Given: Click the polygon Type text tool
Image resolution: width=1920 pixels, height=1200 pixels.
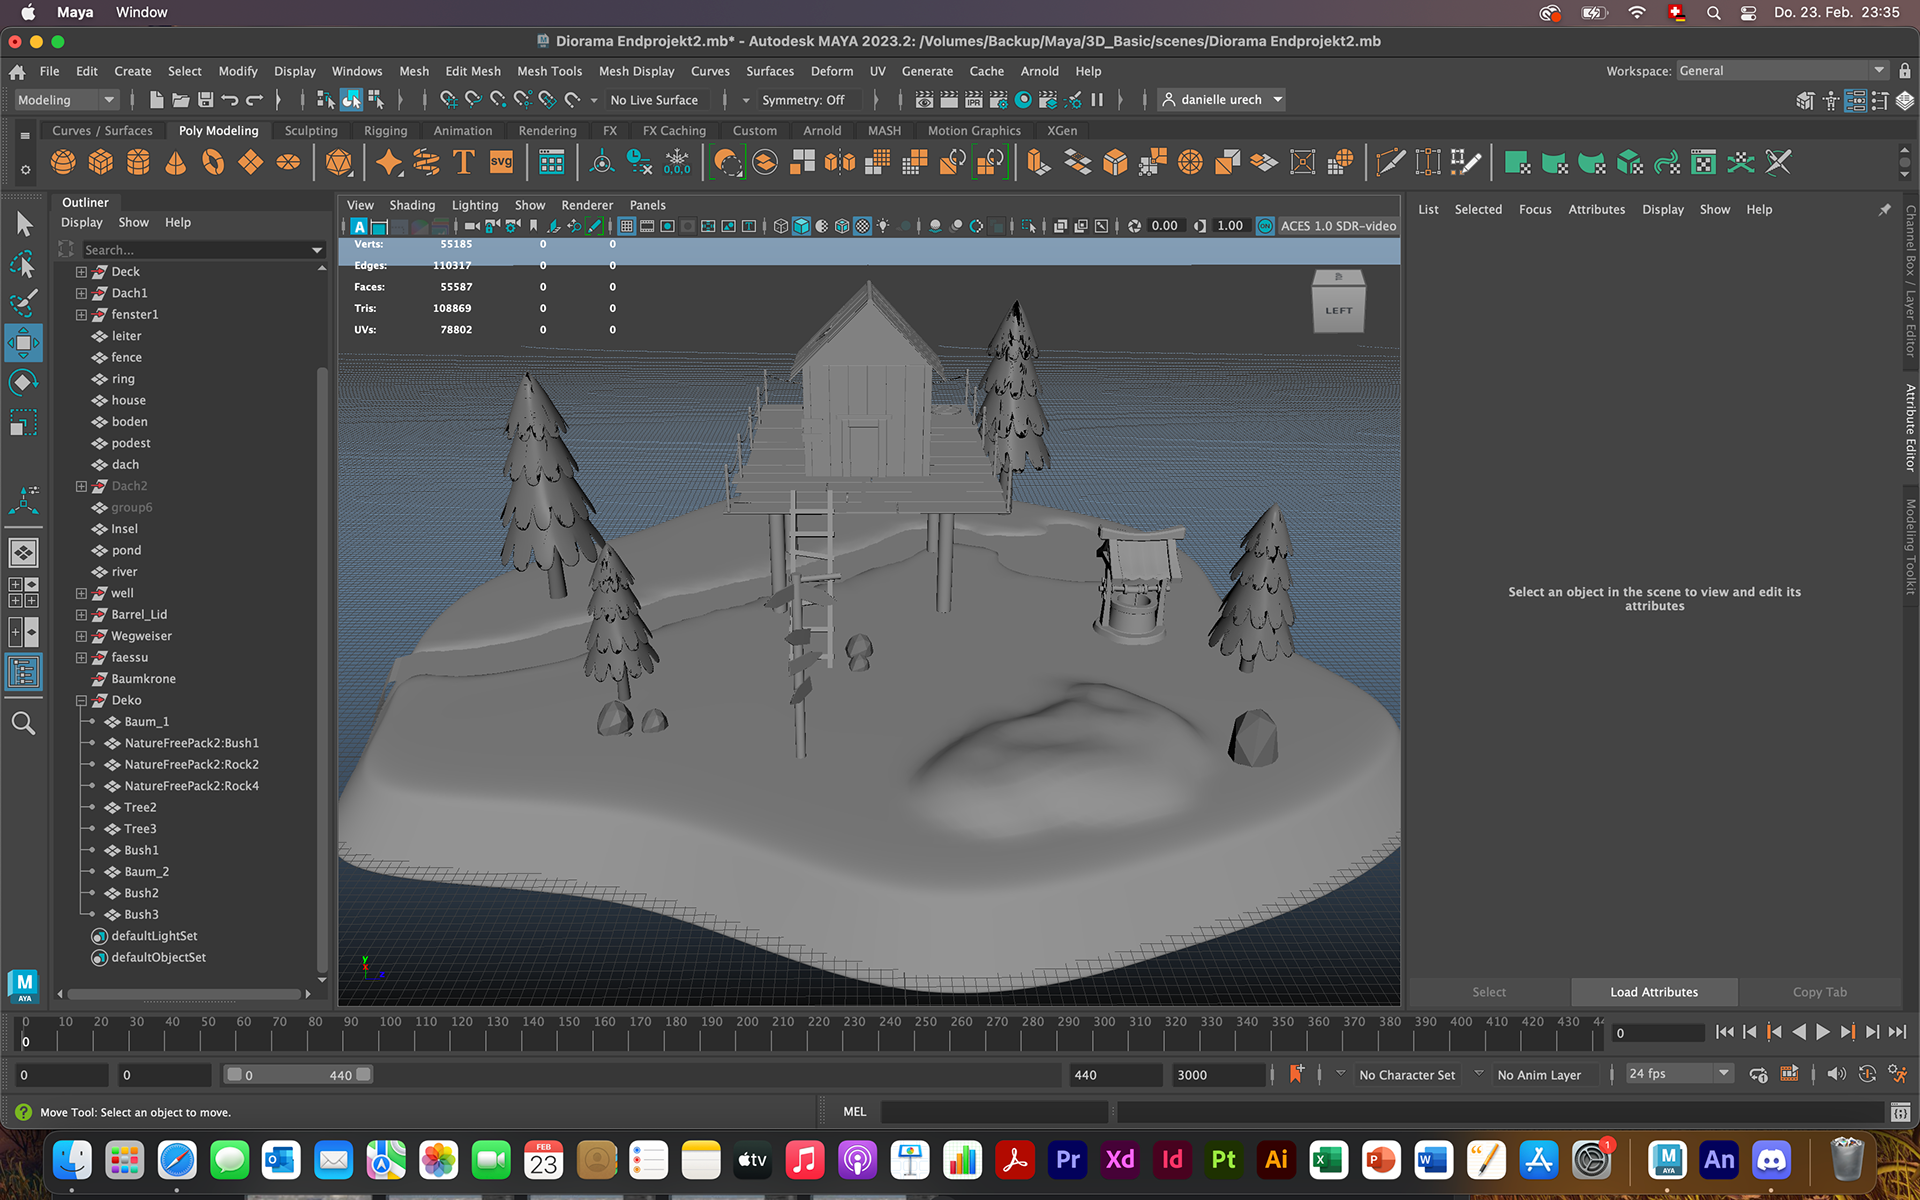Looking at the screenshot, I should click(463, 162).
